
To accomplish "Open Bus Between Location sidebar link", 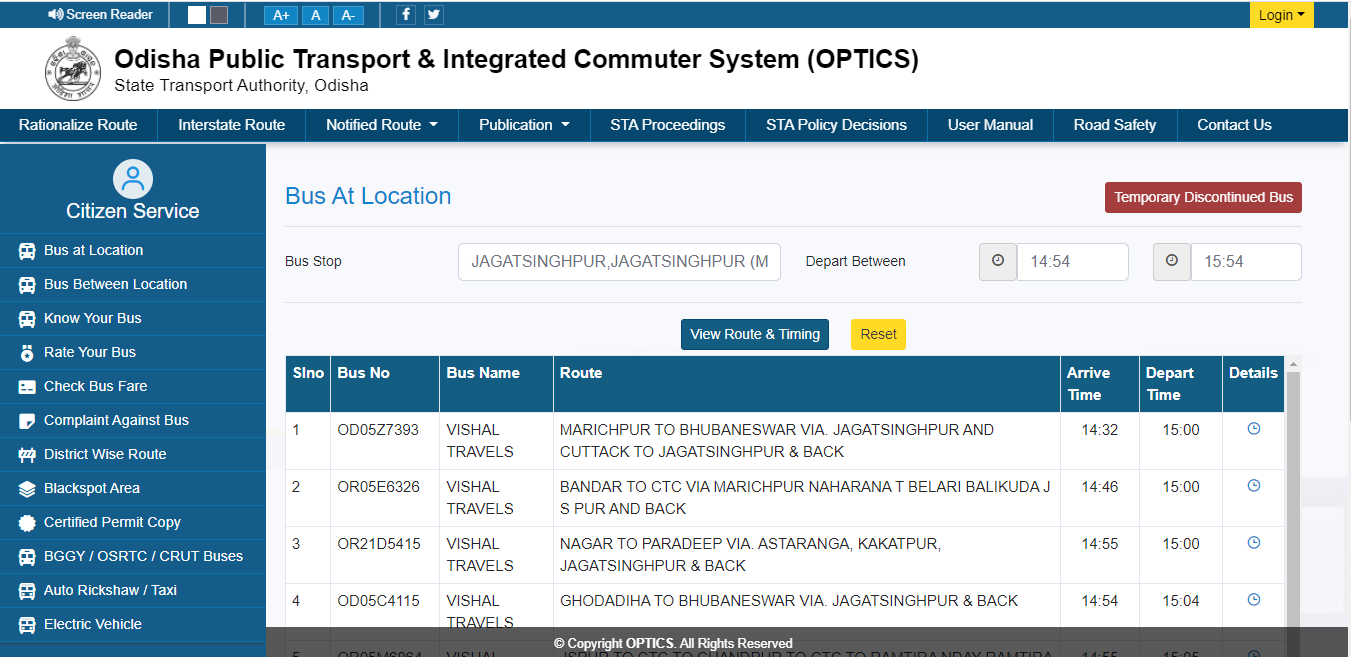I will click(133, 284).
